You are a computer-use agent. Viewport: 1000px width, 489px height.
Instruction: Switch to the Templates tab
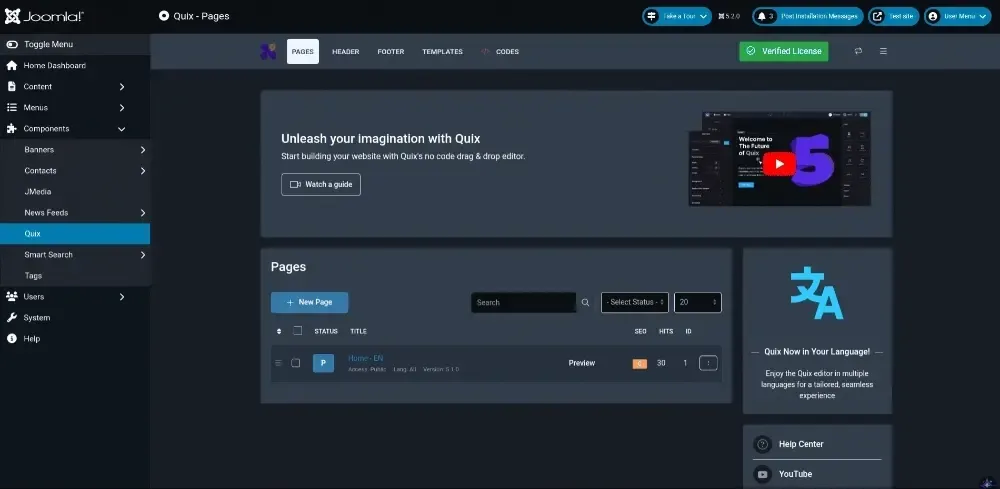pos(442,52)
